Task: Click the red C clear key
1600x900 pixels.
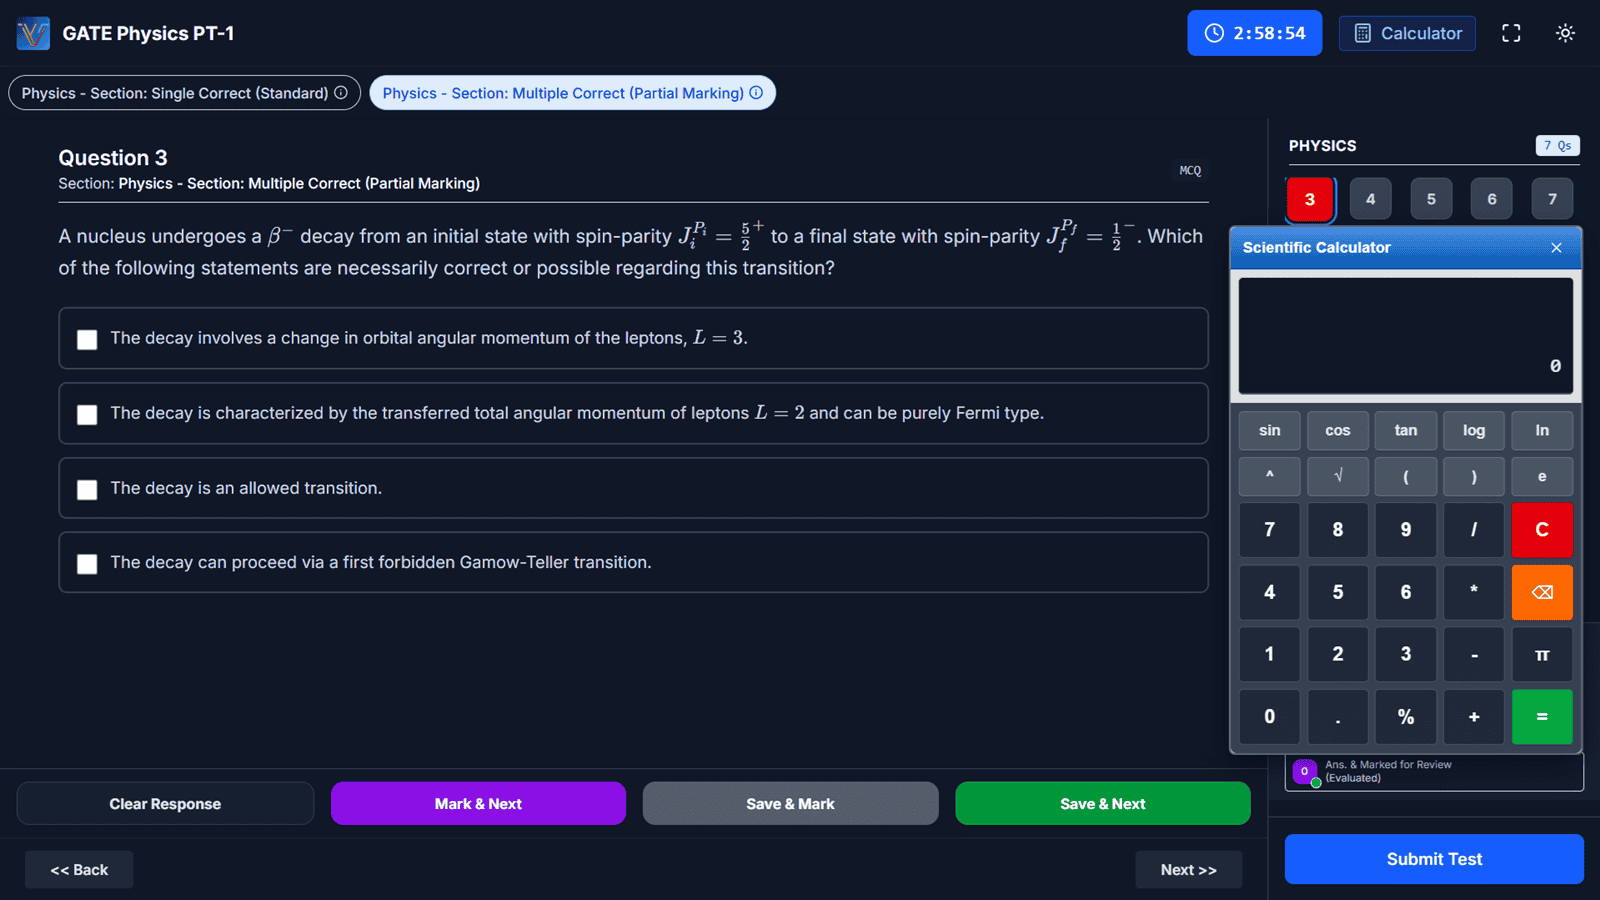Action: tap(1541, 530)
